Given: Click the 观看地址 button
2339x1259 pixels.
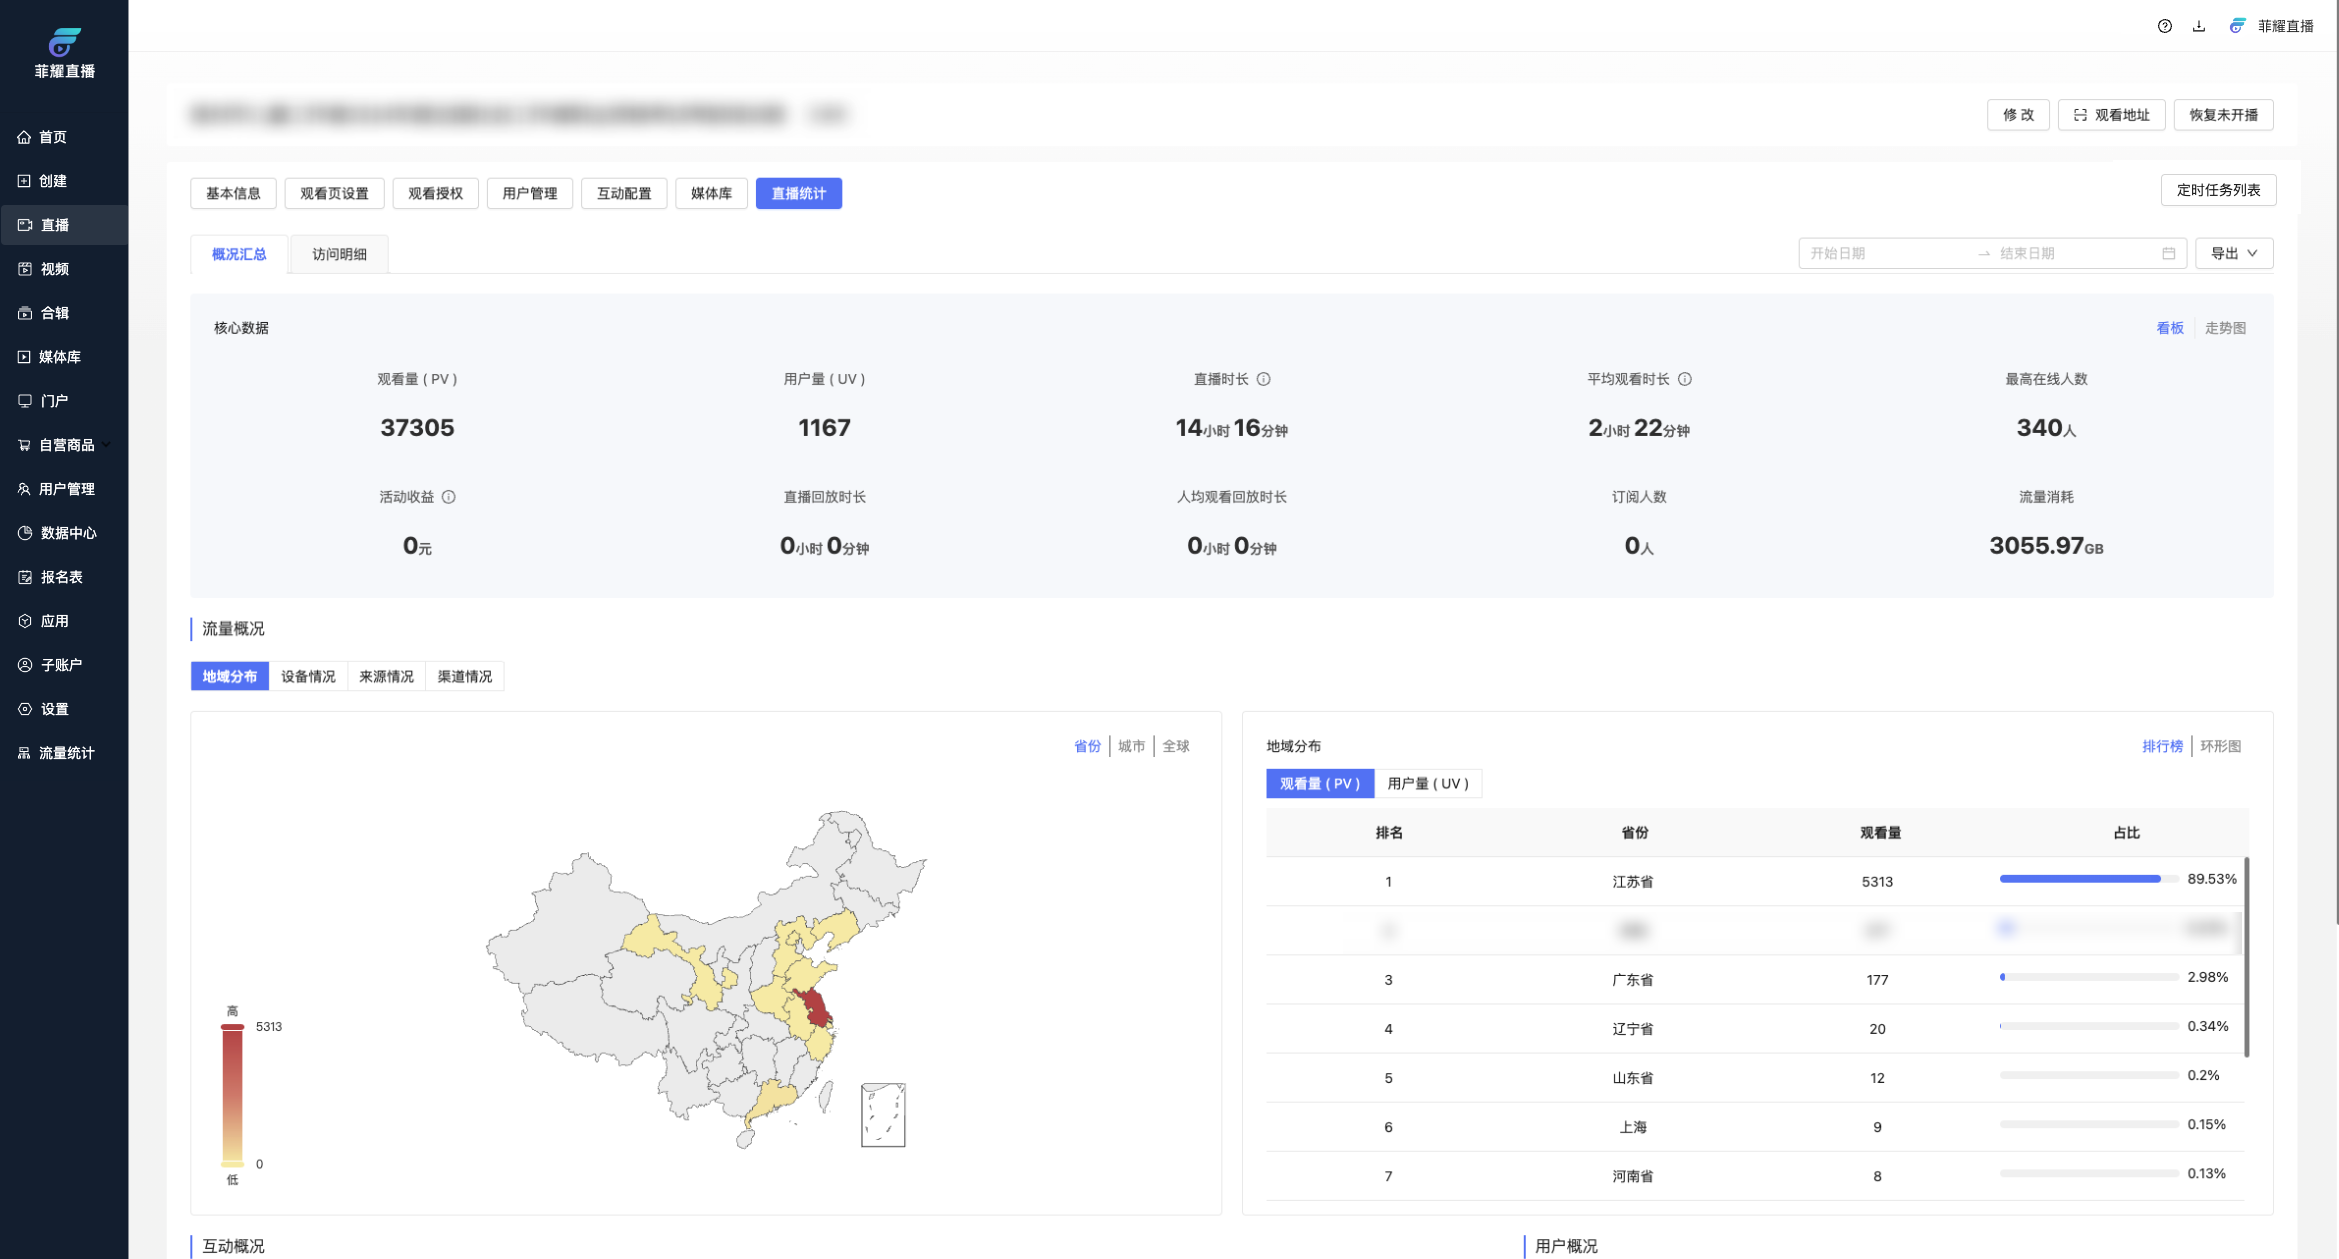Looking at the screenshot, I should (2110, 115).
